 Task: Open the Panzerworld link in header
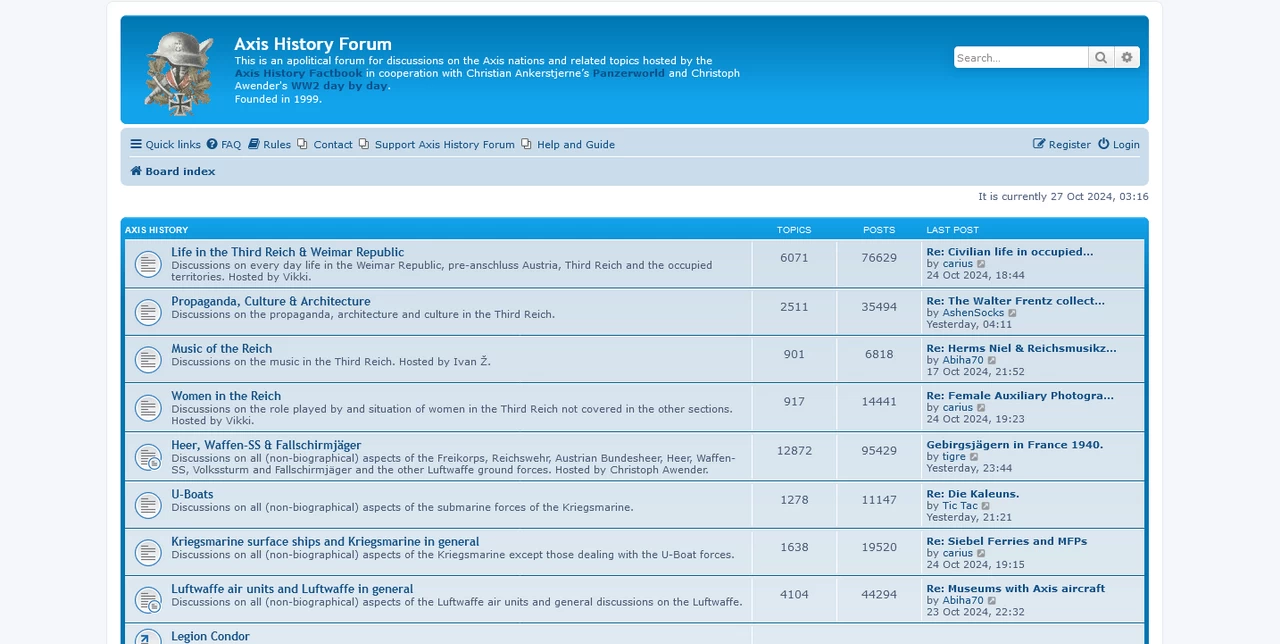click(628, 73)
